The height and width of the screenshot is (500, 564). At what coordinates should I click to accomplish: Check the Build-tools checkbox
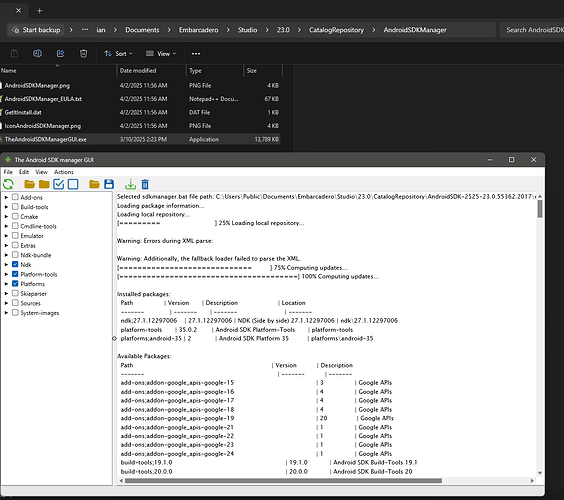click(15, 207)
